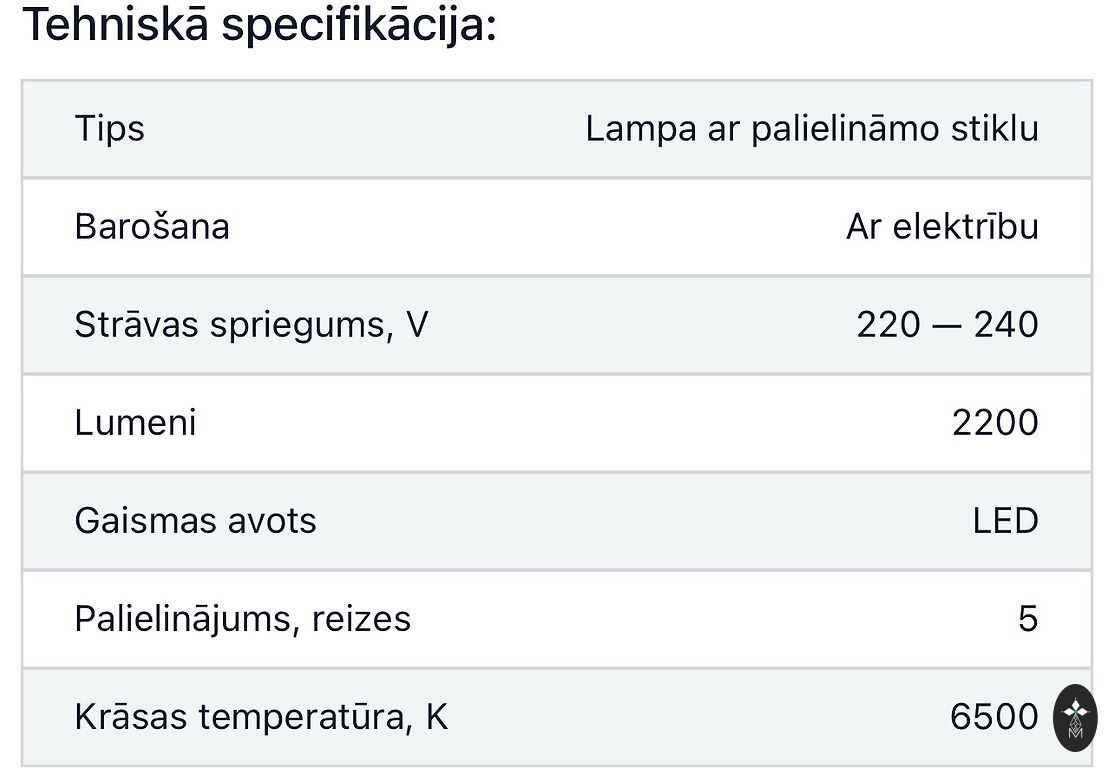Screen dimensions: 1114x768
Task: Click the "Ar elektrību" value
Action: pos(942,227)
